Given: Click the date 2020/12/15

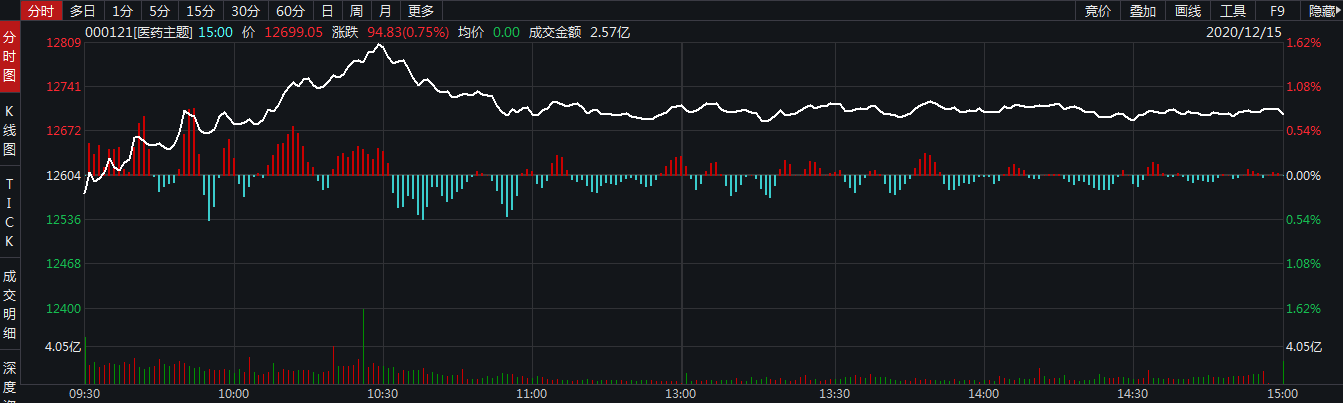Looking at the screenshot, I should 1244,33.
